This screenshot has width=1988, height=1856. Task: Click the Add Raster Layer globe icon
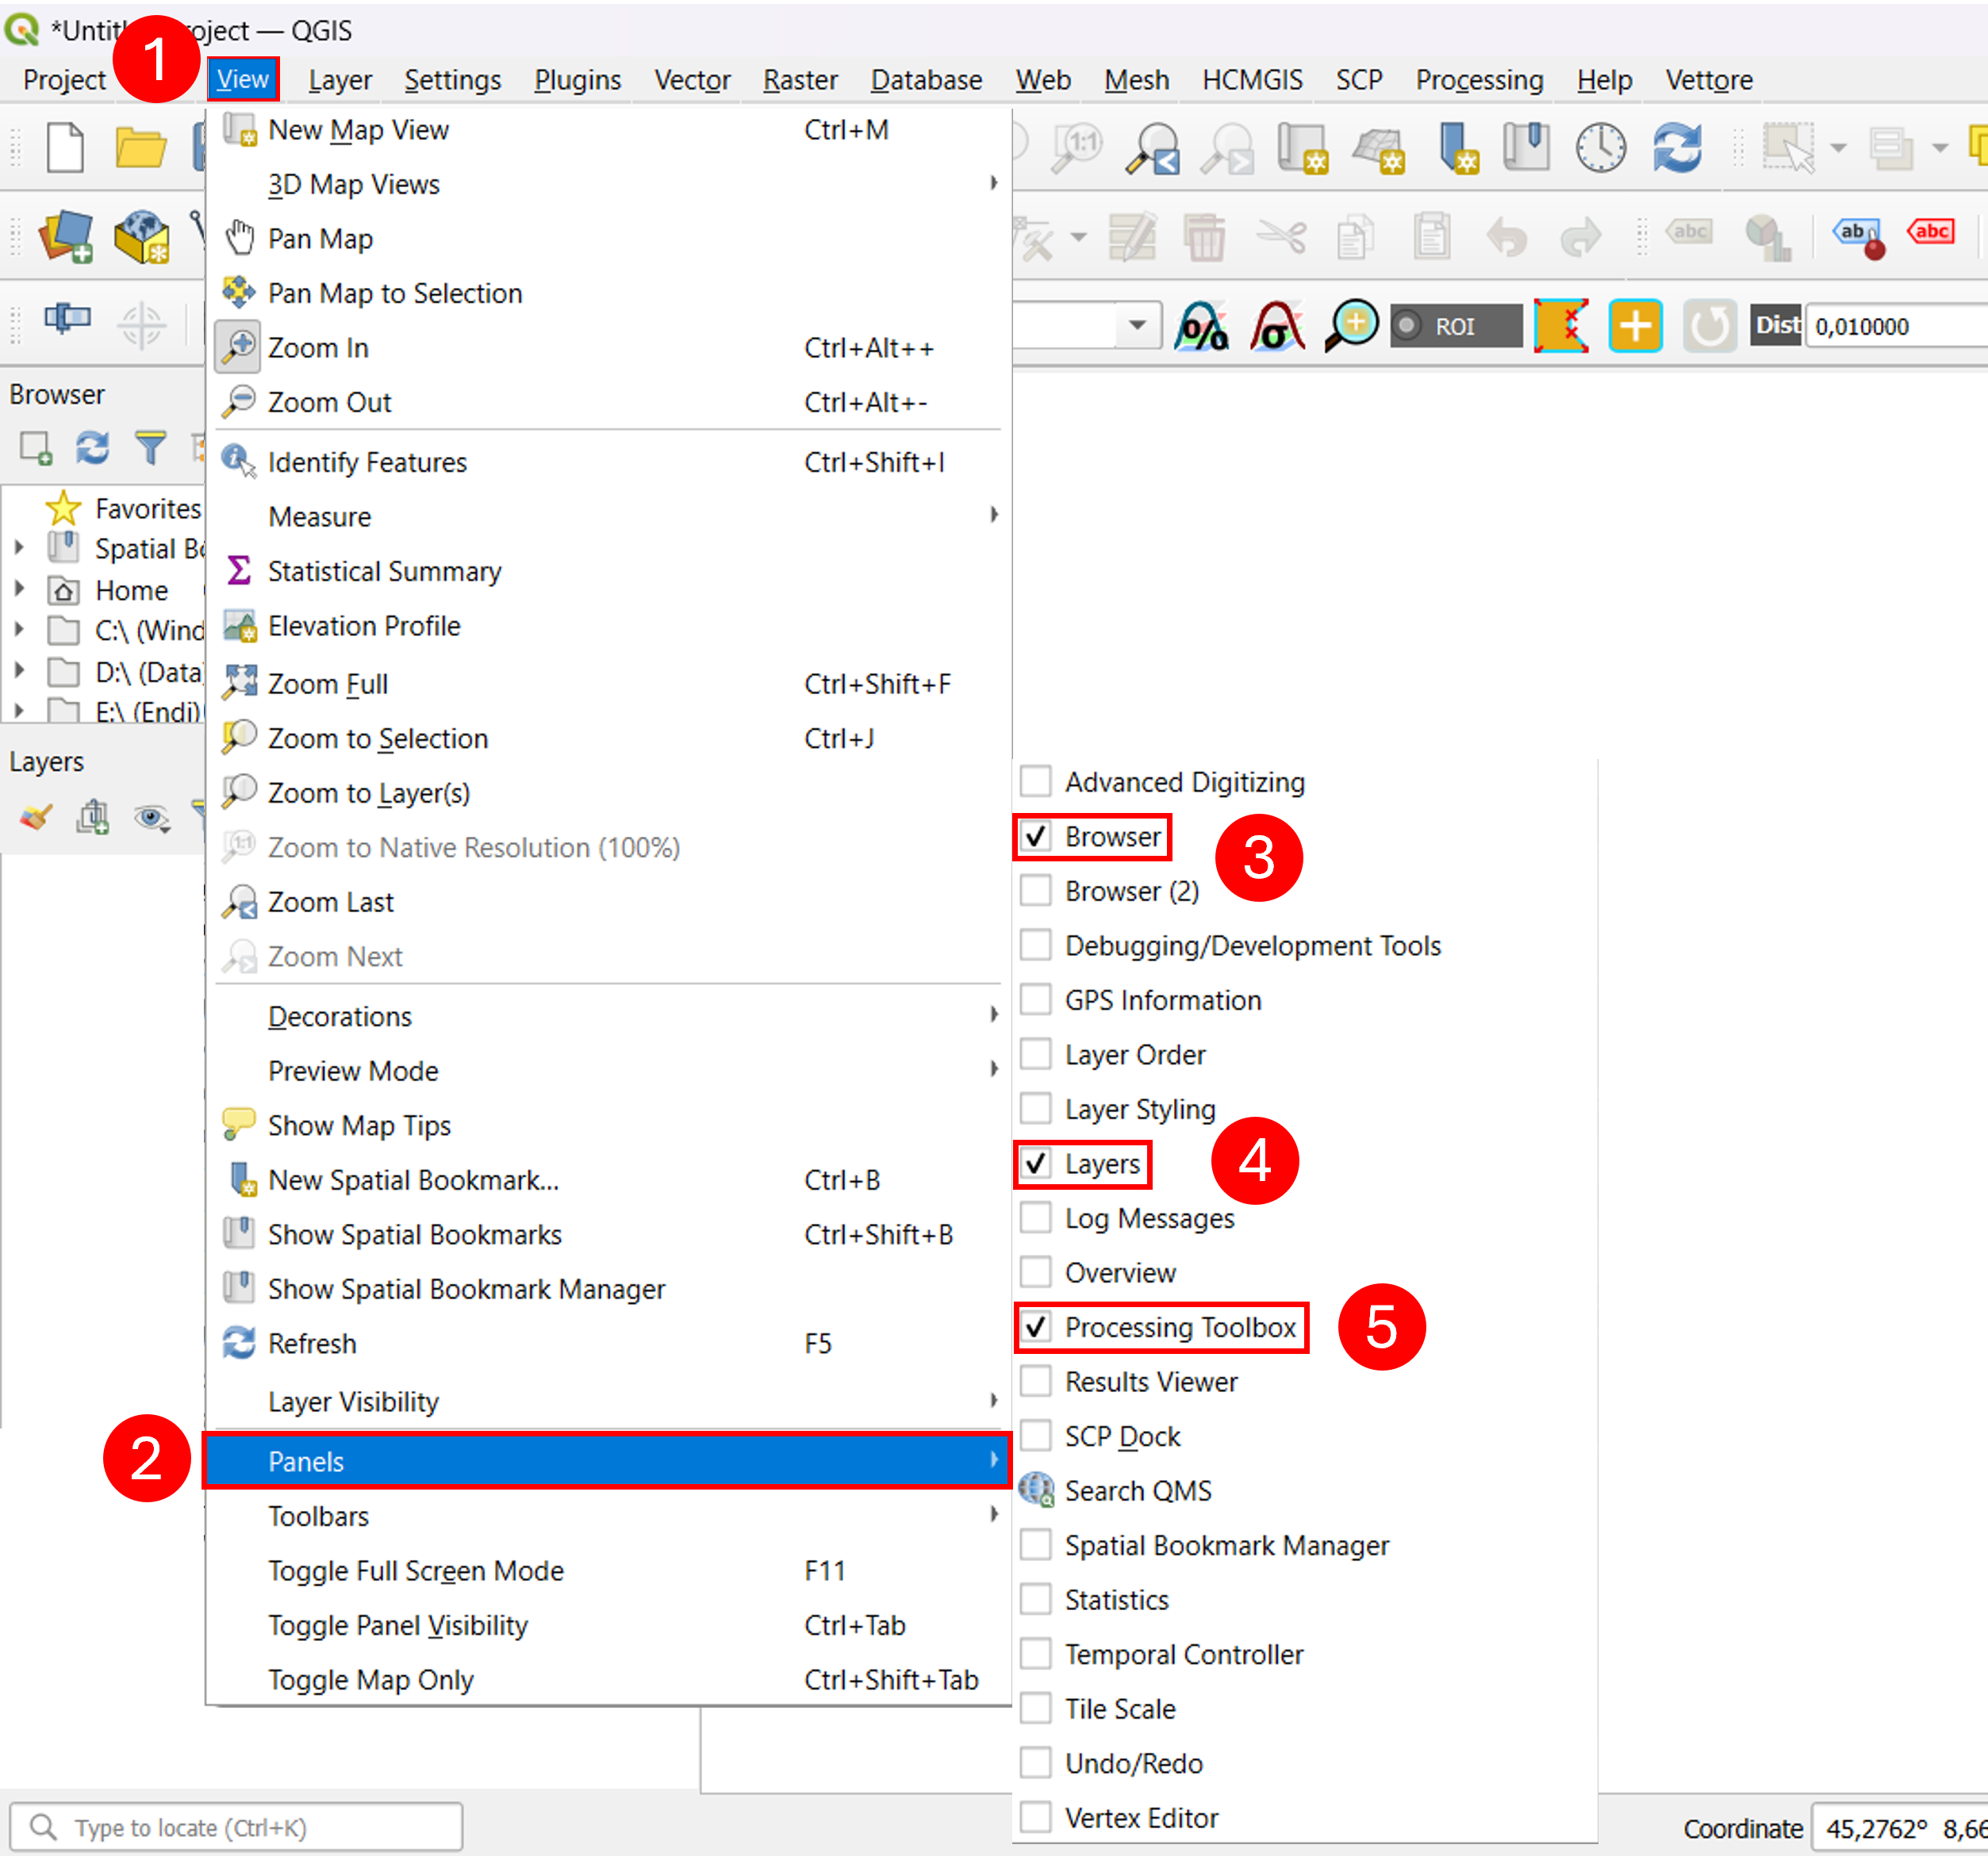[x=142, y=237]
